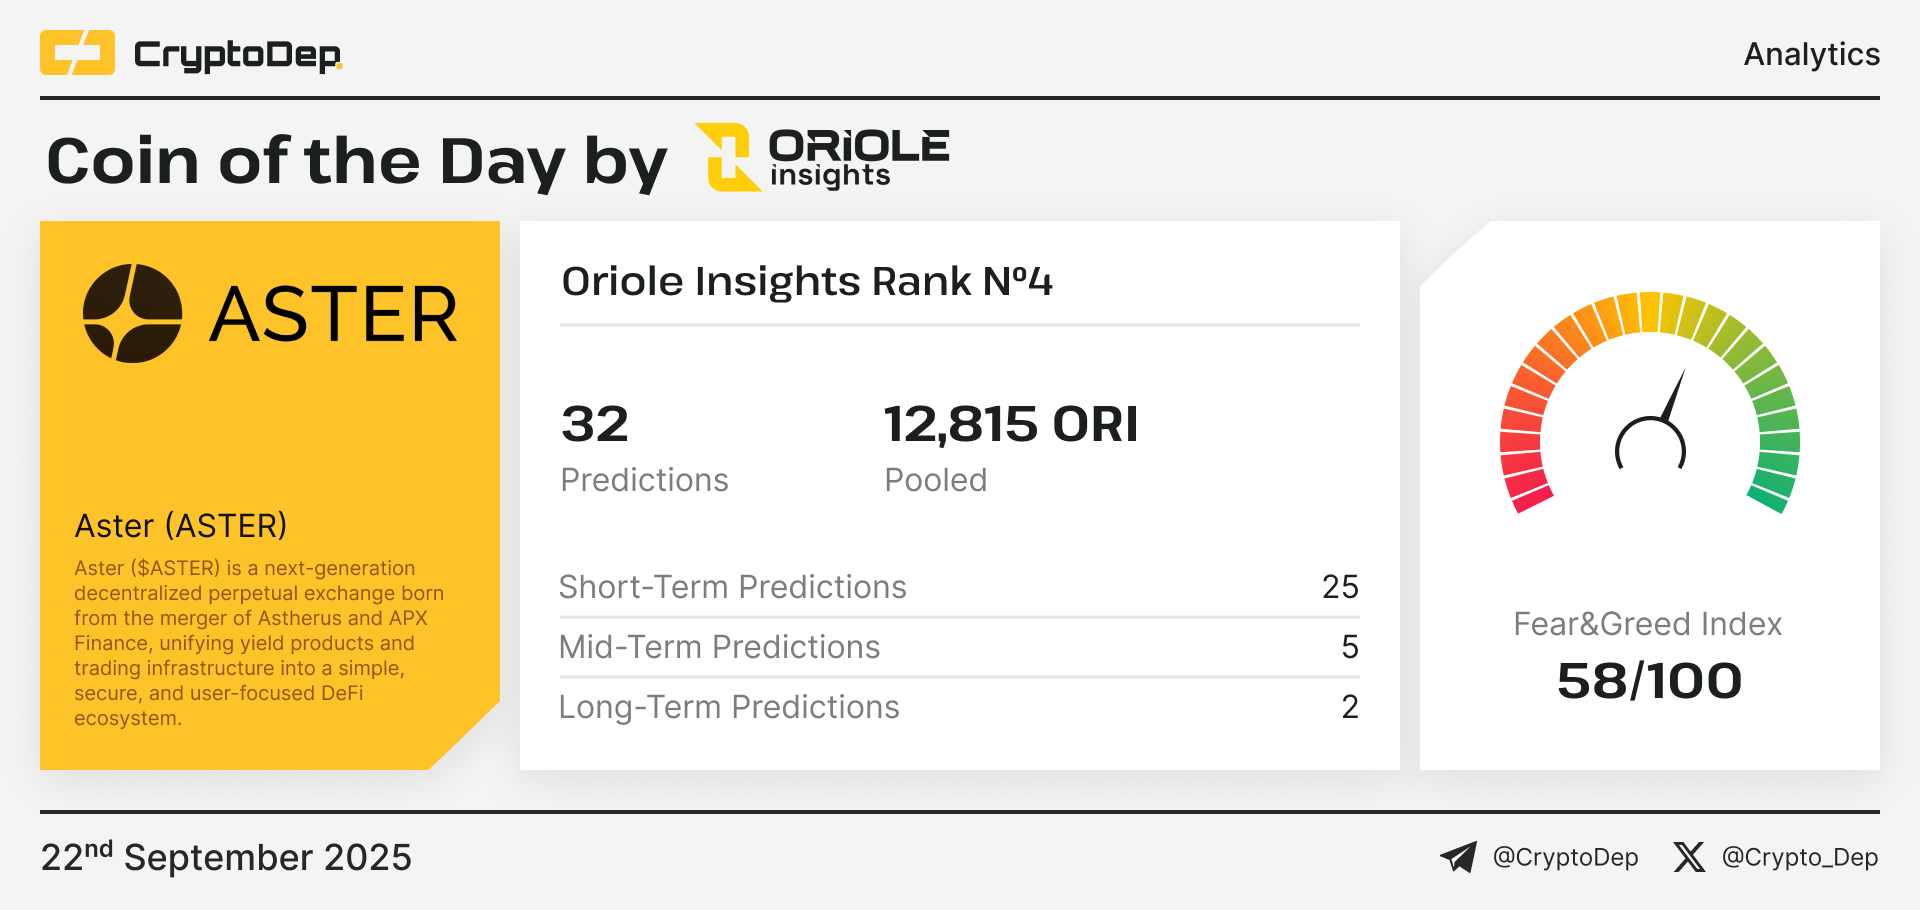The width and height of the screenshot is (1920, 910).
Task: Click the Telegram paper plane icon
Action: point(1458,857)
